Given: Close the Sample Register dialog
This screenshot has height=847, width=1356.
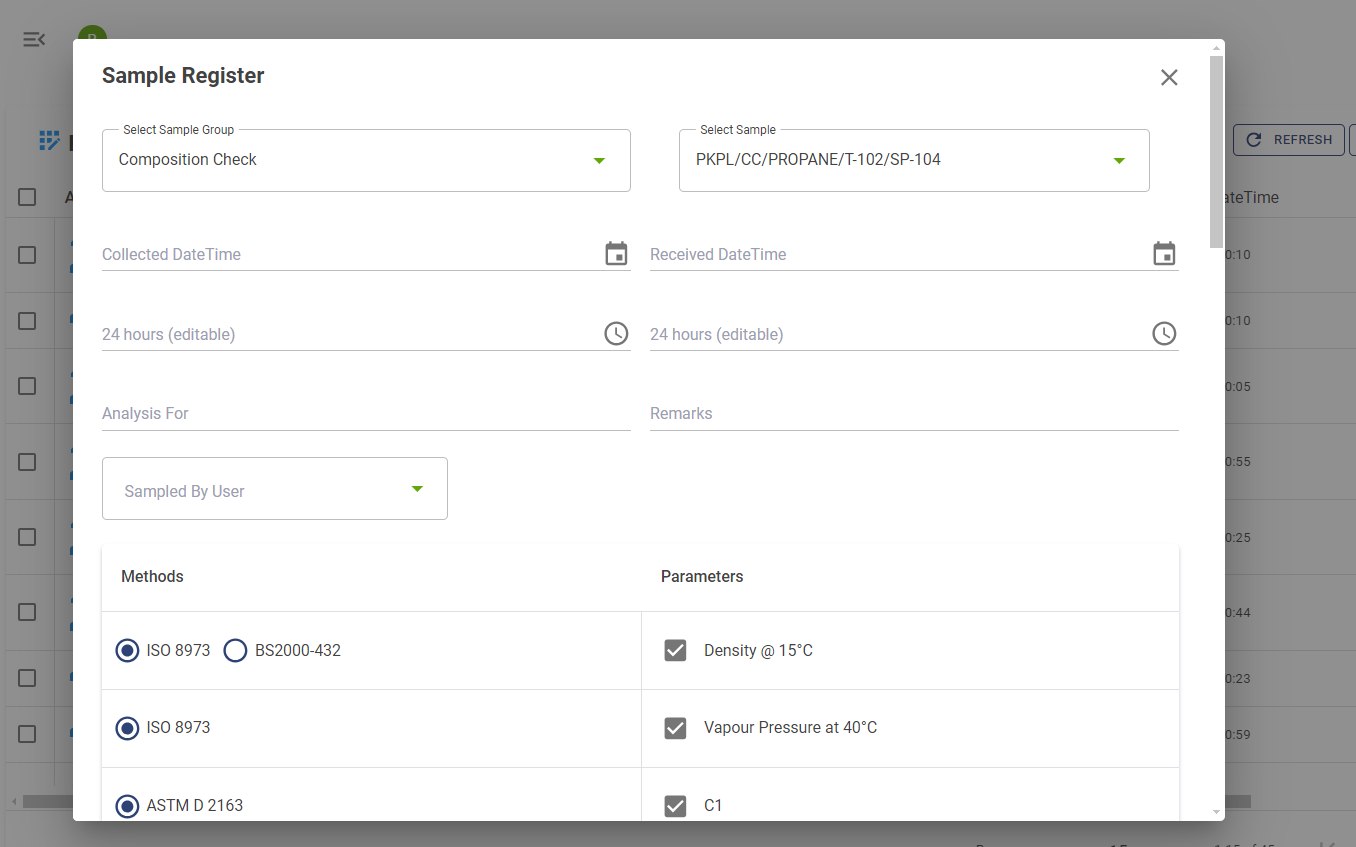Looking at the screenshot, I should click(x=1169, y=78).
